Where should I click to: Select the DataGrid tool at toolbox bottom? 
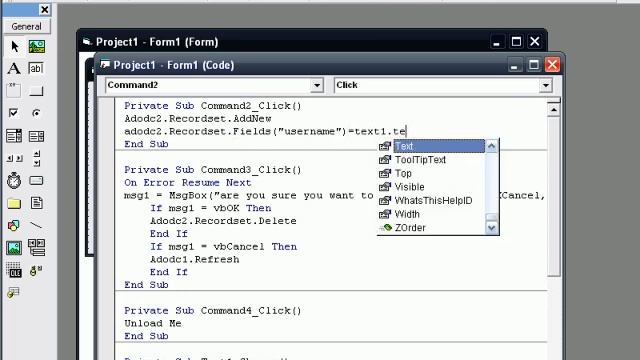tap(14, 292)
